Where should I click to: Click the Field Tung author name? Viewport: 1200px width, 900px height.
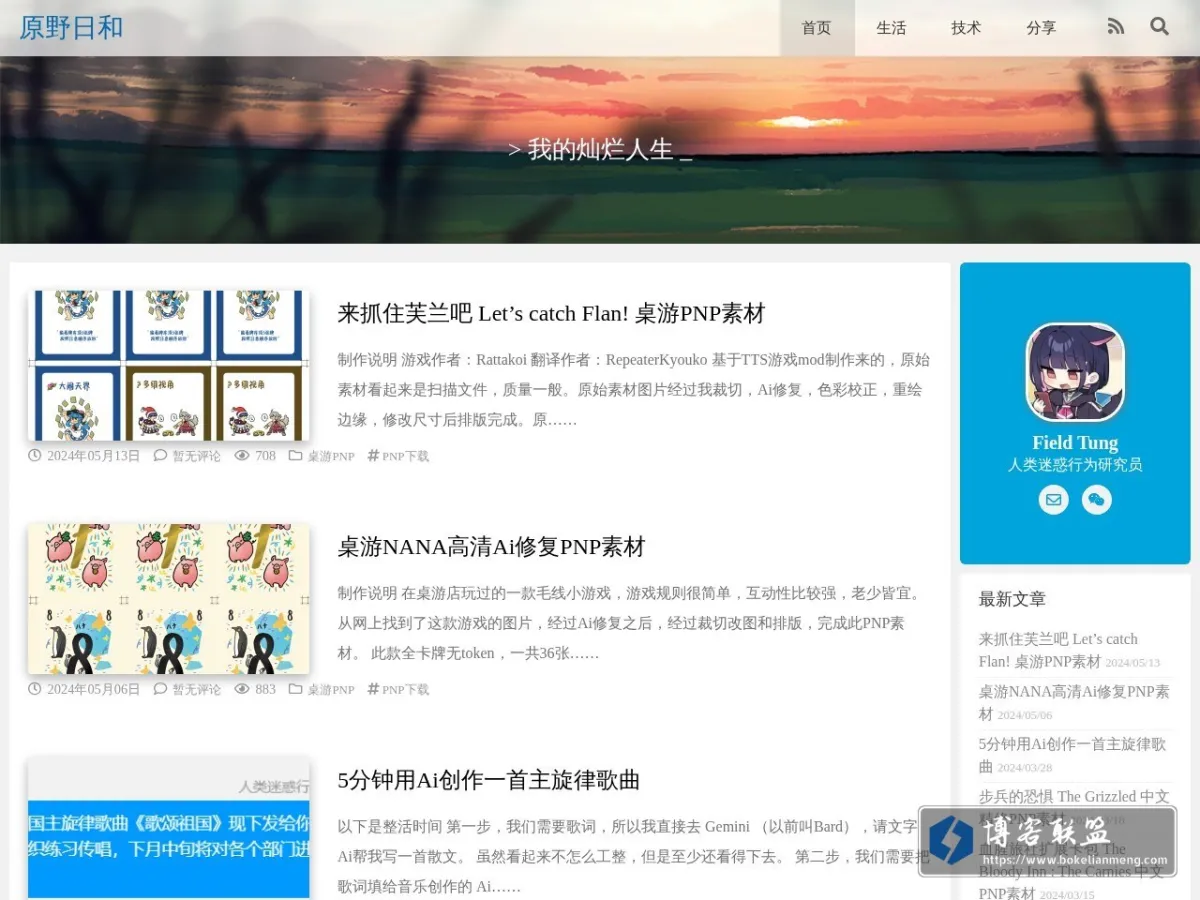[1075, 443]
